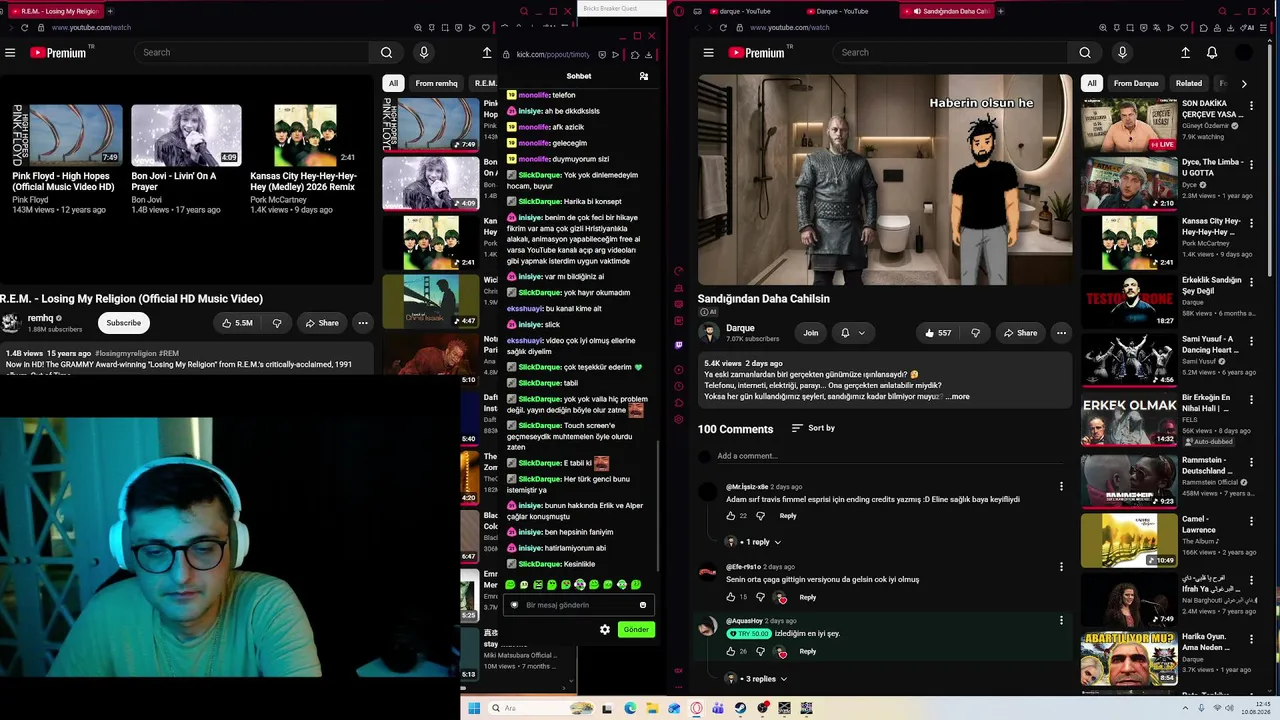Dislike the Darque video
This screenshot has width=1280, height=720.
pos(975,333)
